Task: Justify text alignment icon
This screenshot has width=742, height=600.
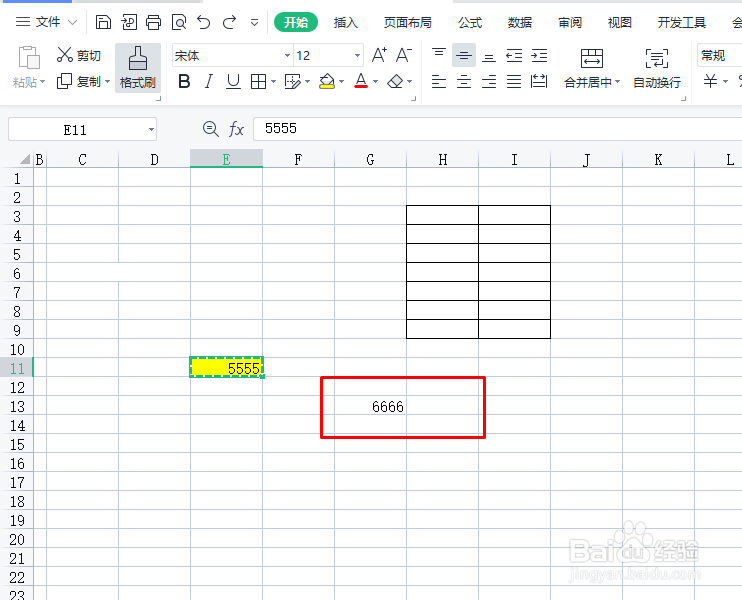Action: pos(514,81)
